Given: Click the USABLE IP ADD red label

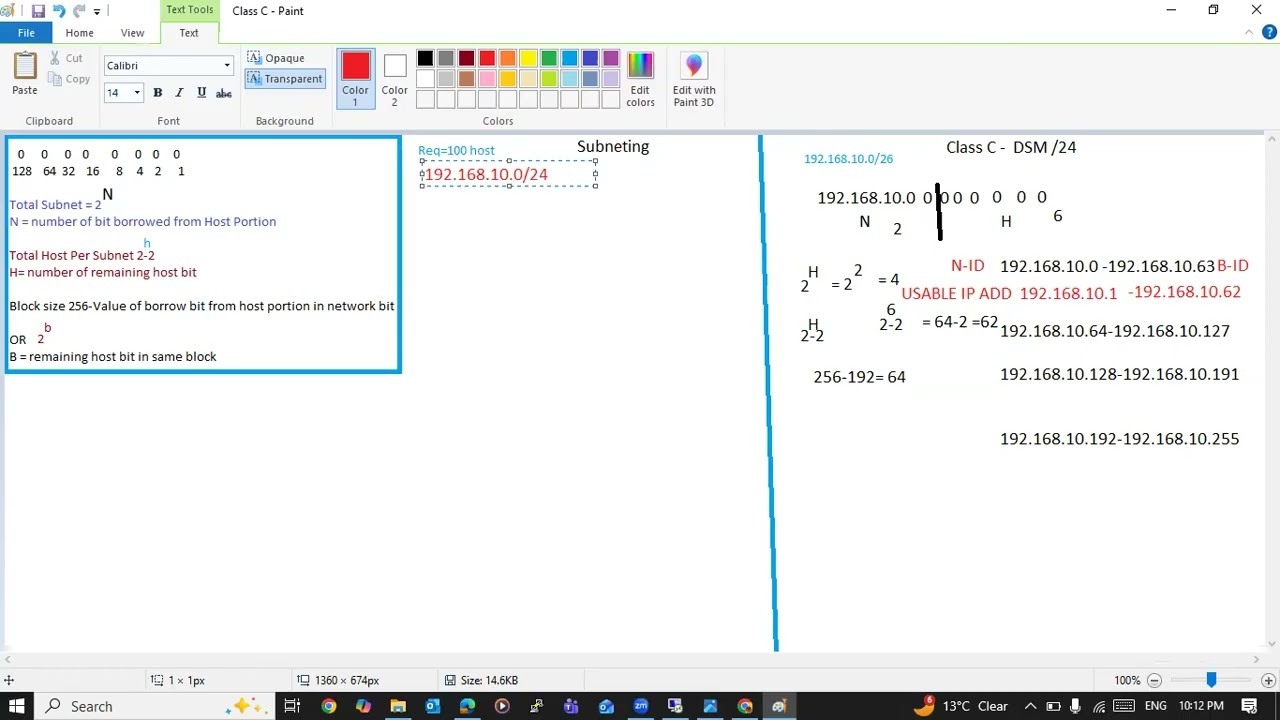Looking at the screenshot, I should click(957, 294).
